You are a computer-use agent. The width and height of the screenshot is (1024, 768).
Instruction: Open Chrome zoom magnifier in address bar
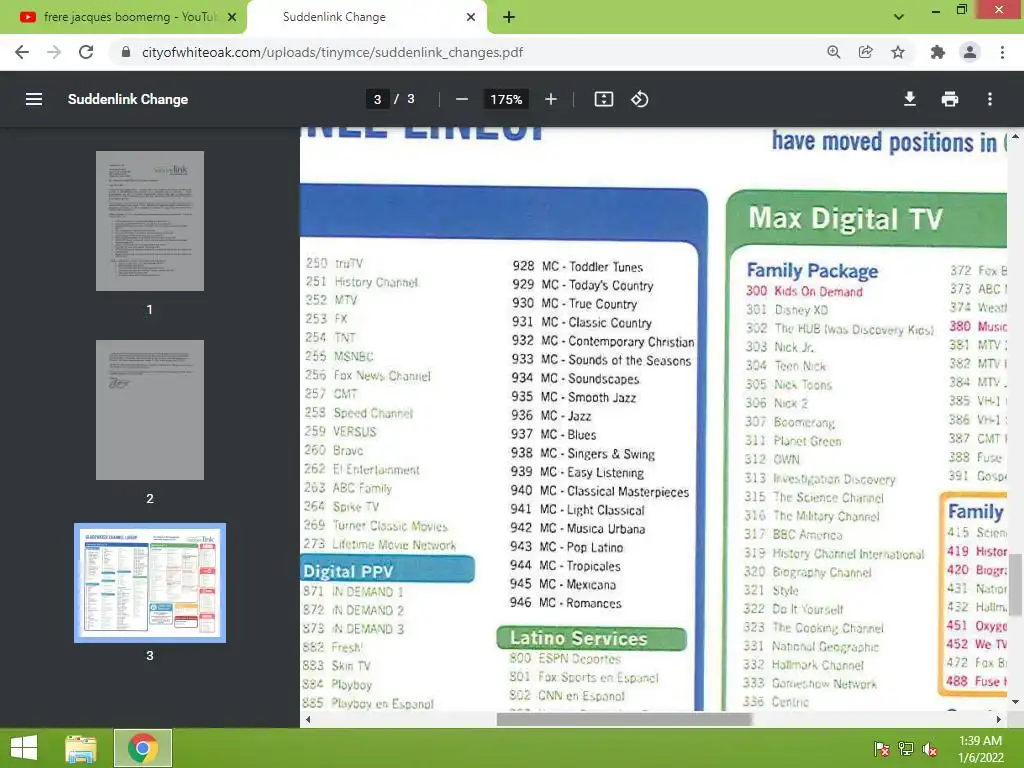tap(833, 52)
